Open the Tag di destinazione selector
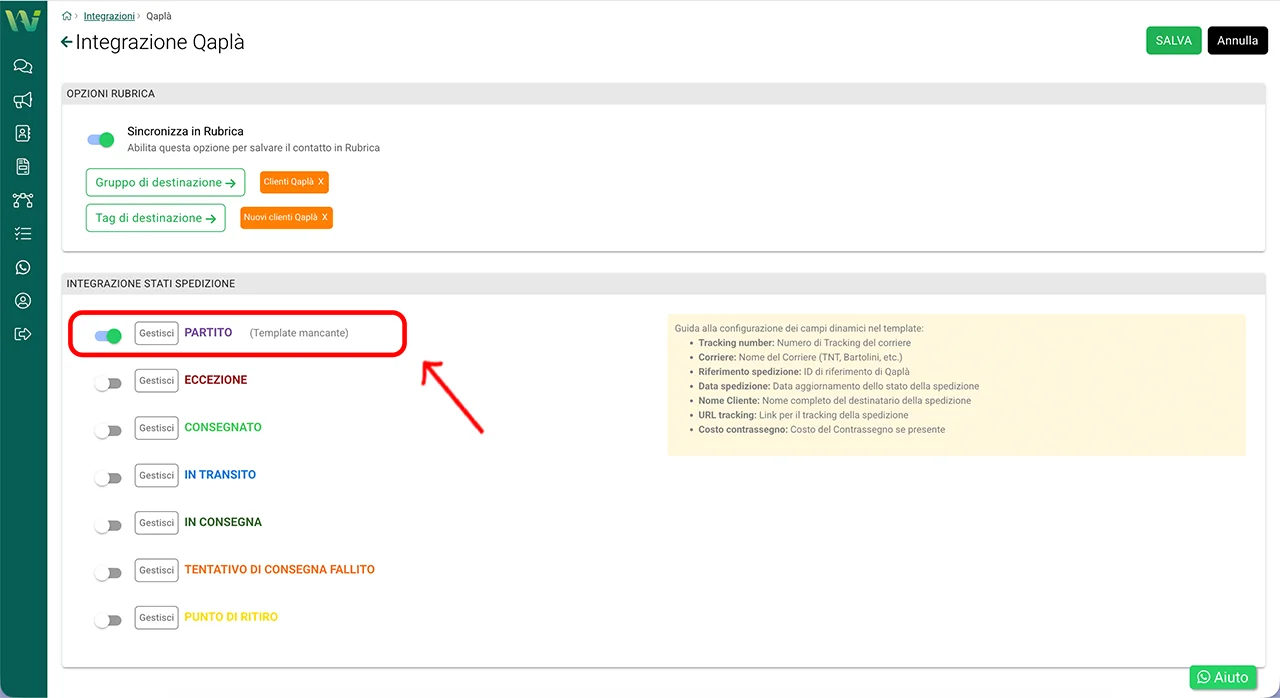Viewport: 1280px width, 698px height. 155,218
